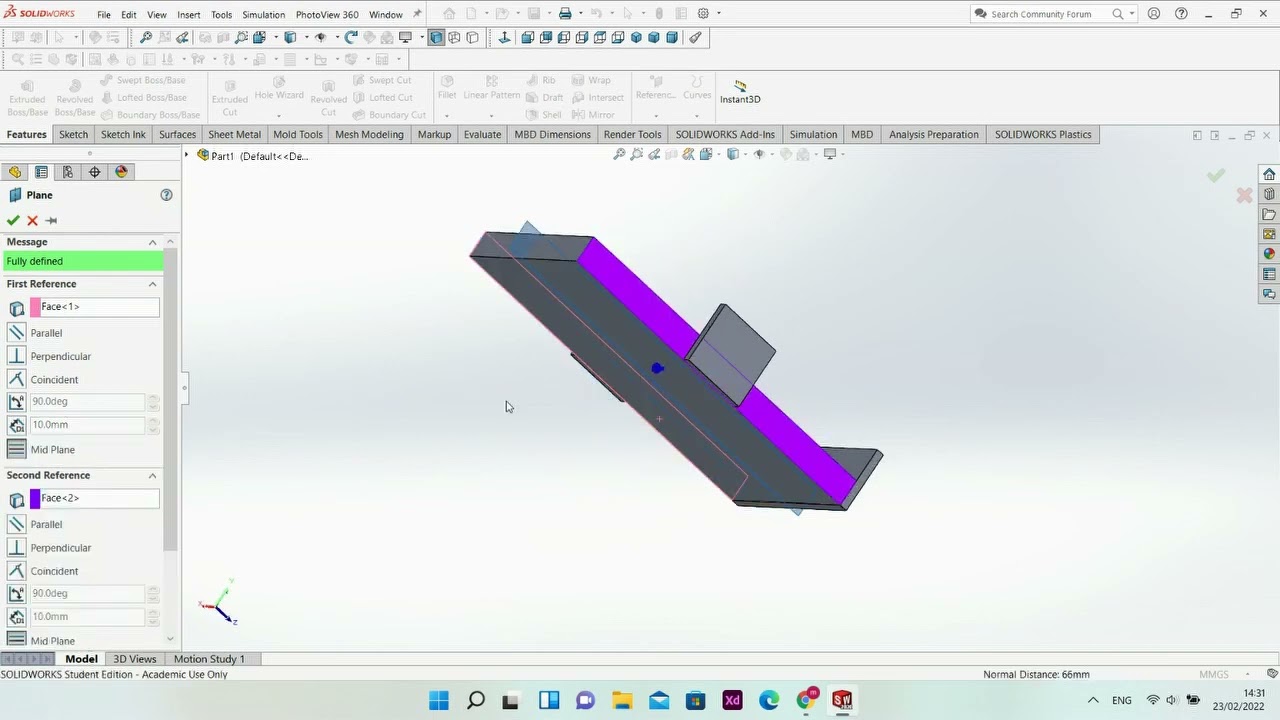Click Zoom to Area in the heads-up view toolbar

[636, 154]
